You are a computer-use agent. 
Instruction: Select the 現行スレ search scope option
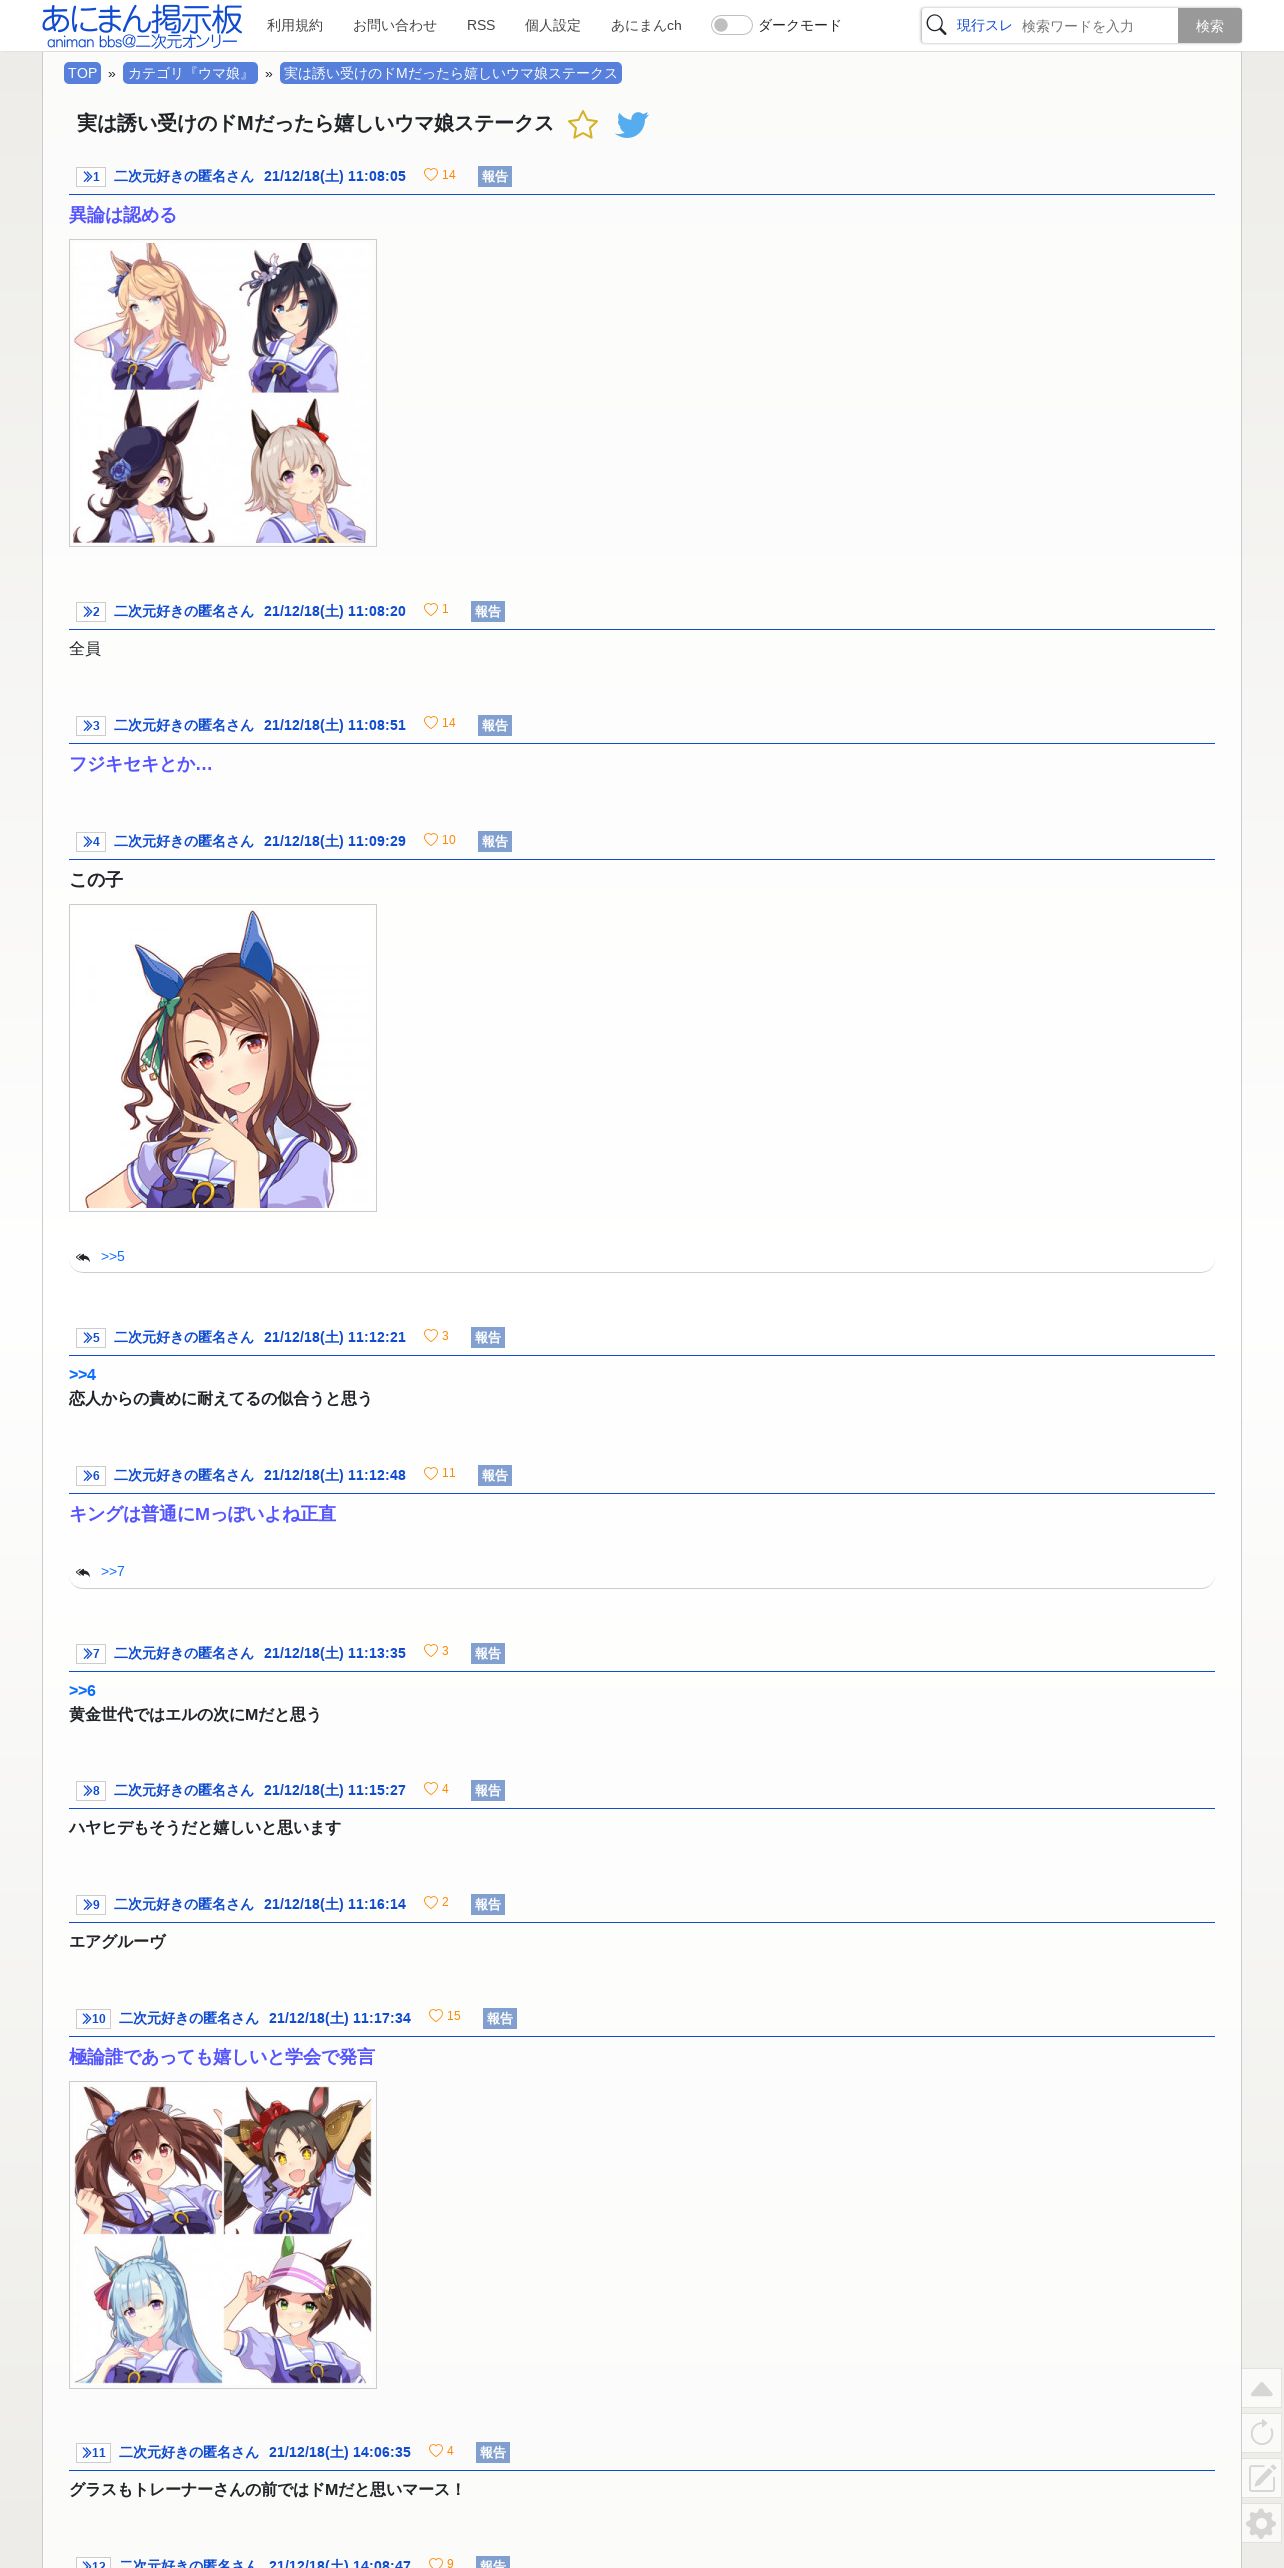984,26
